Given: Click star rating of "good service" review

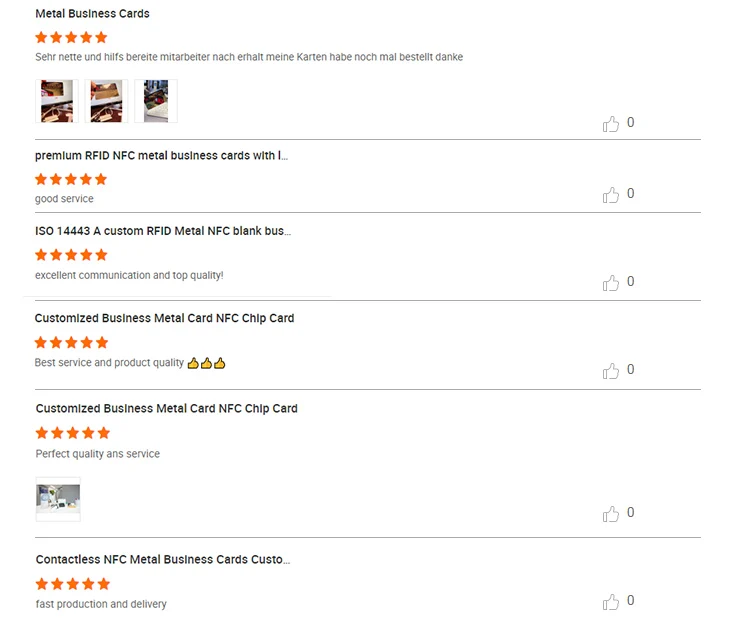Looking at the screenshot, I should (x=71, y=179).
